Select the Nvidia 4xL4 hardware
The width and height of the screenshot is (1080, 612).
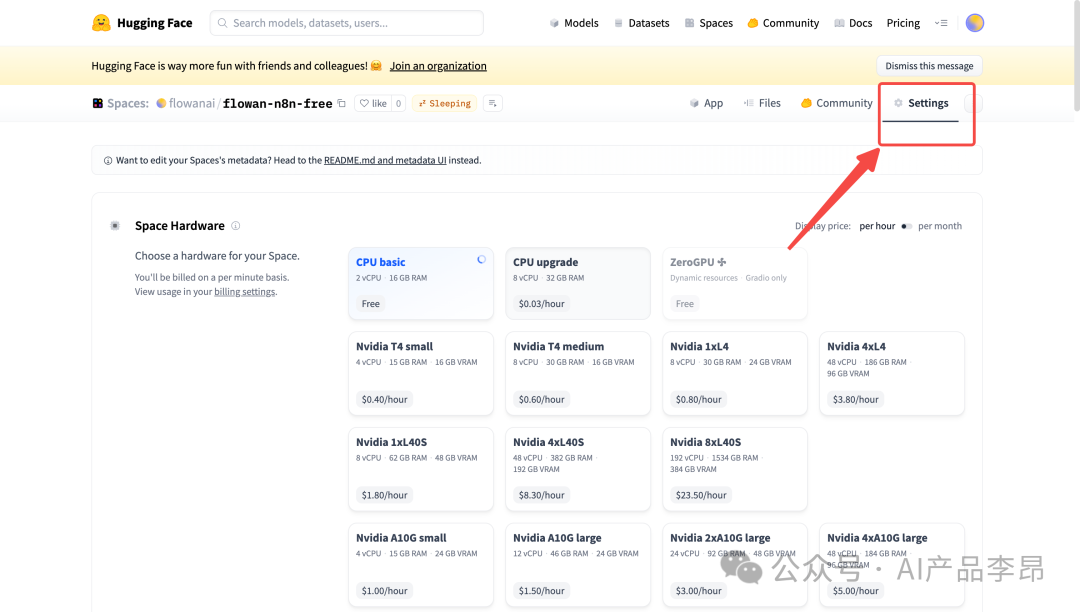[x=892, y=373]
